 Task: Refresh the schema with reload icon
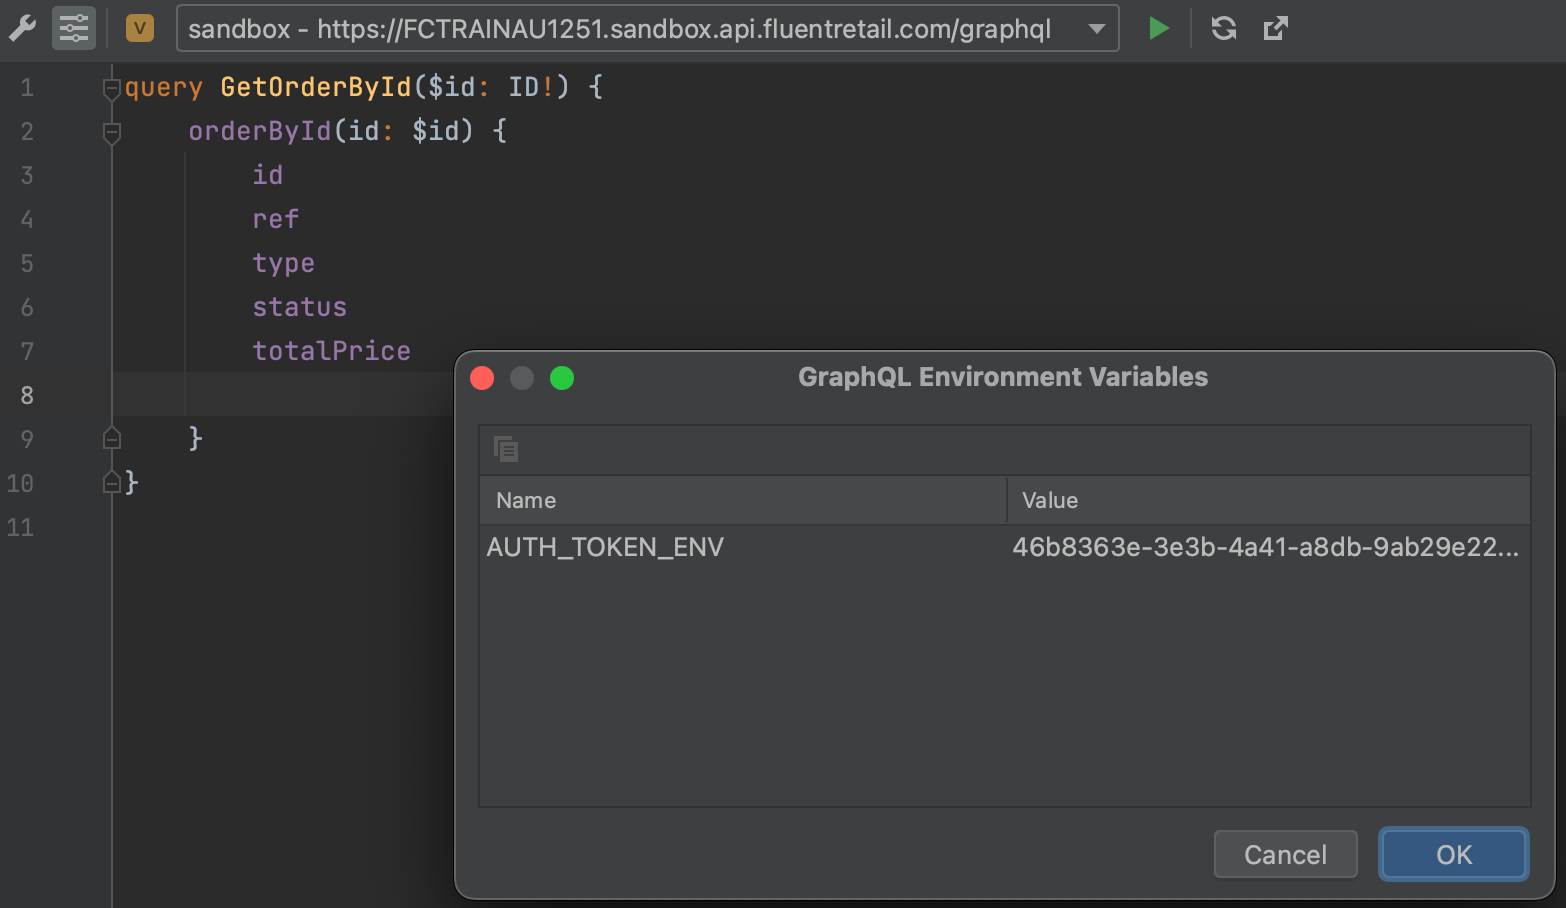pyautogui.click(x=1223, y=28)
